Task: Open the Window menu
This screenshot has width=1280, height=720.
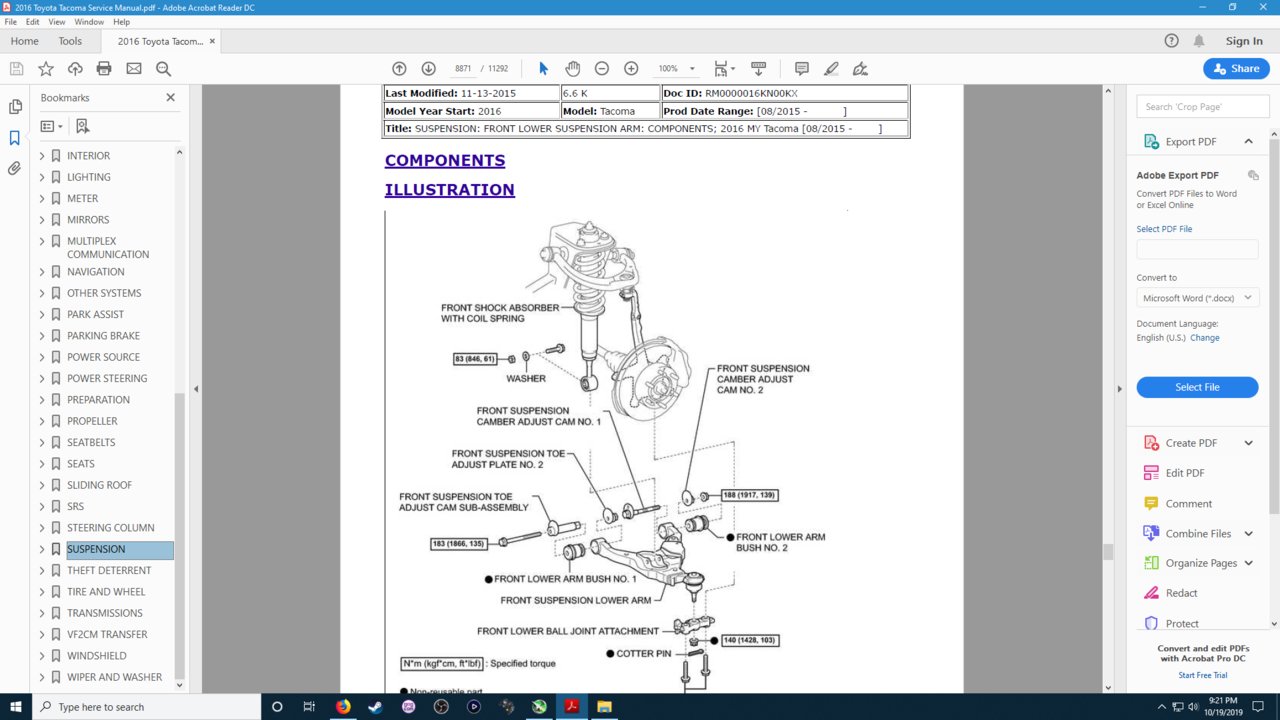Action: tap(89, 21)
